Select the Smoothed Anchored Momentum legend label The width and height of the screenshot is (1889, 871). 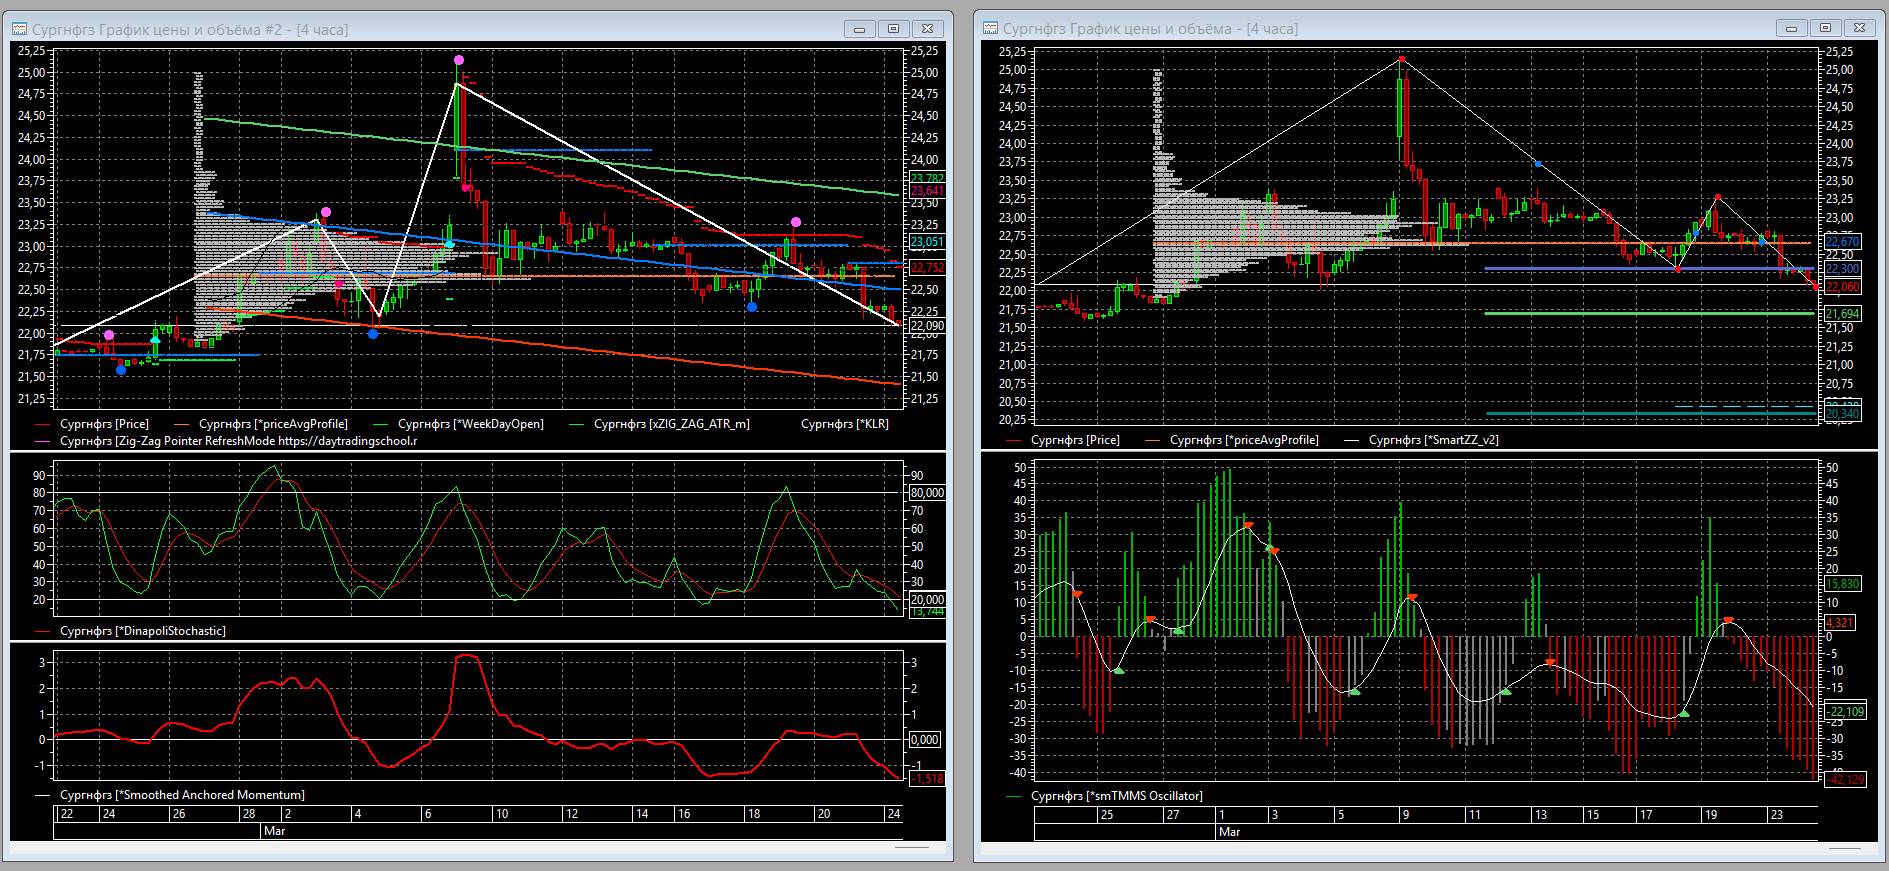click(181, 795)
